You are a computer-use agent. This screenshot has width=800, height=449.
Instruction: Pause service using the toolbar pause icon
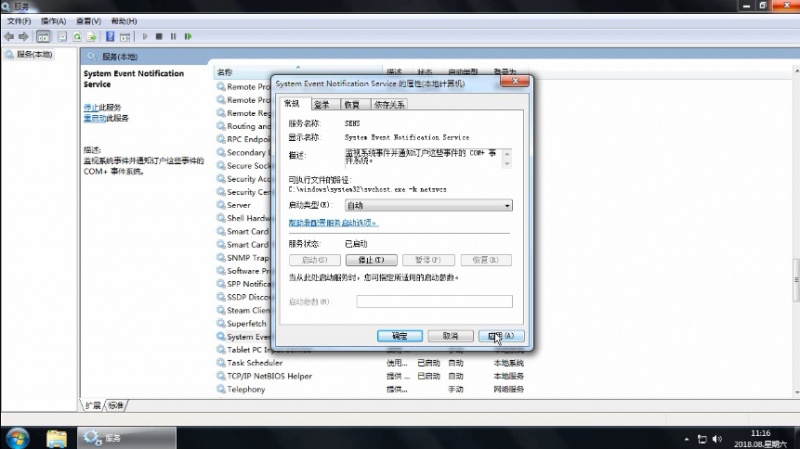173,37
